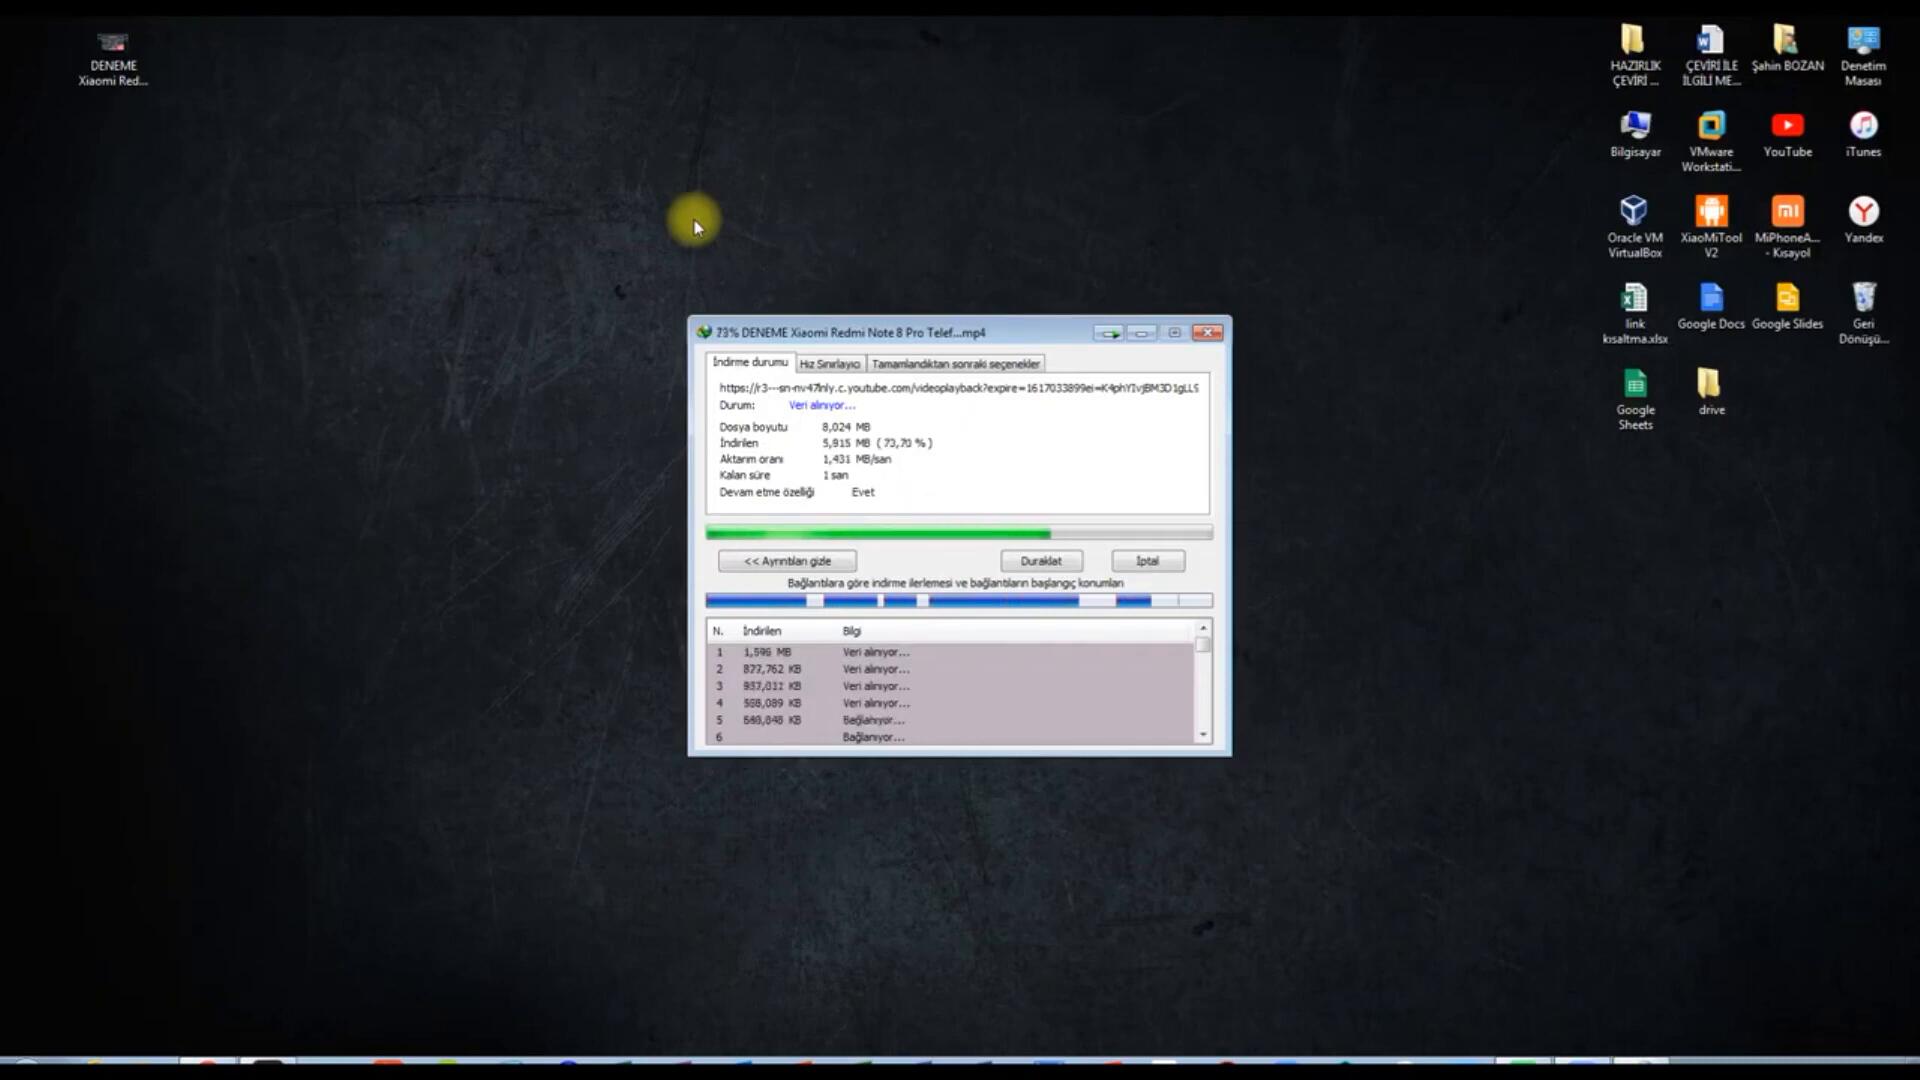Select the MiPhoneAssistant shortcut icon
The image size is (1920, 1080).
click(x=1787, y=212)
